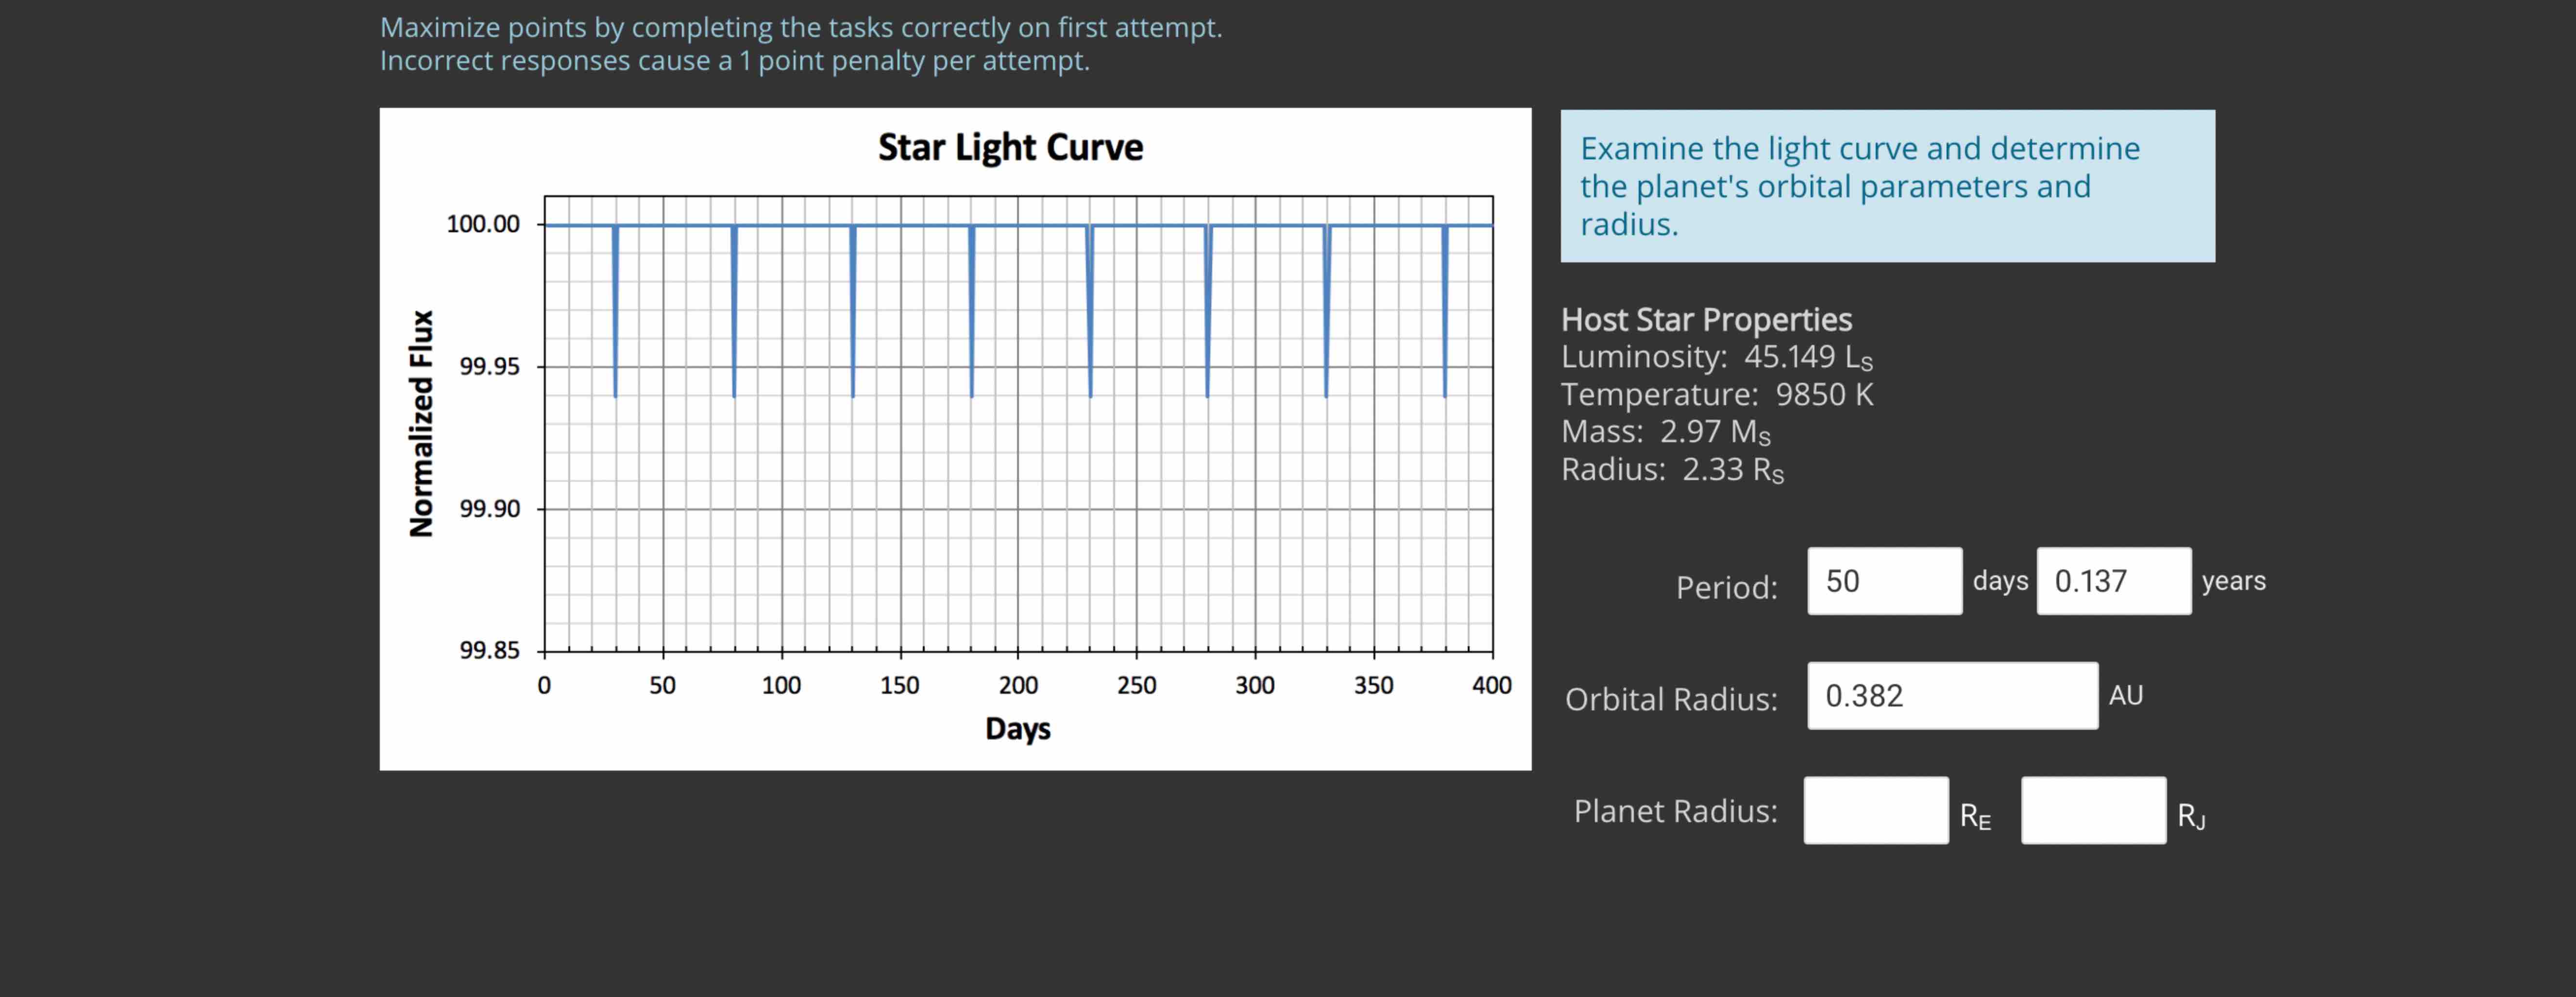Click the 99.95 y-axis label
The width and height of the screenshot is (2576, 997).
[489, 367]
